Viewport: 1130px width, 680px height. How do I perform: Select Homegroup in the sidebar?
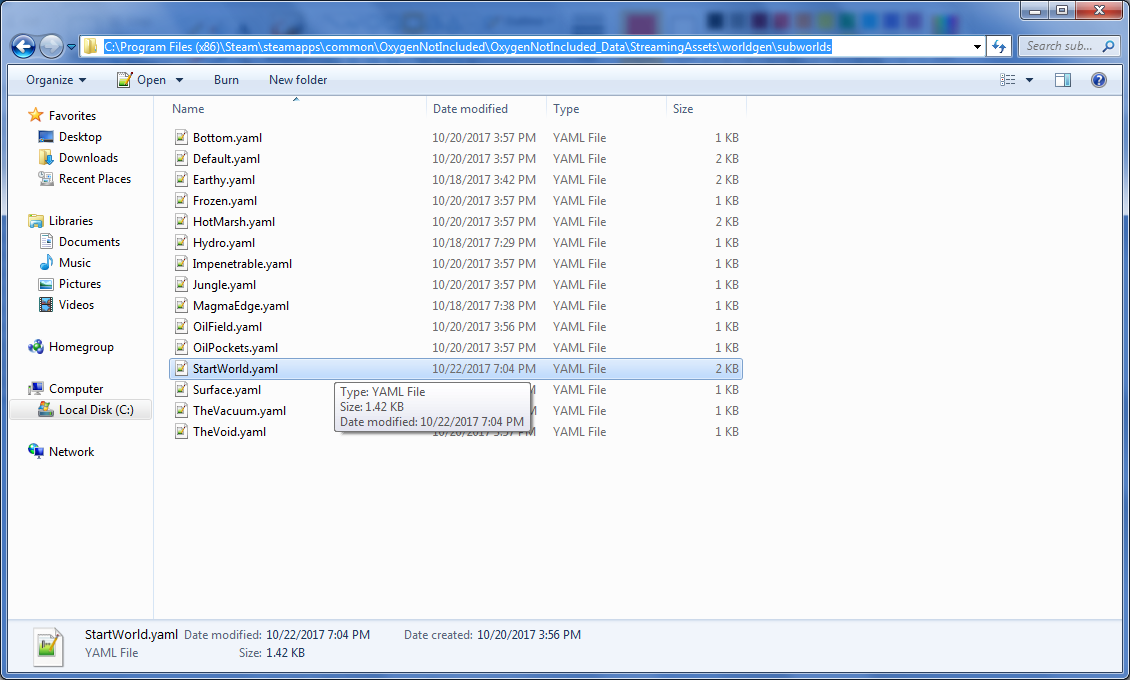coord(81,347)
